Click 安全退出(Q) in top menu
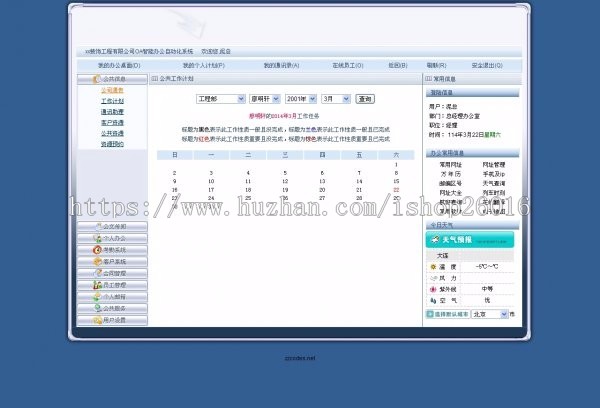The width and height of the screenshot is (600, 408). 487,65
